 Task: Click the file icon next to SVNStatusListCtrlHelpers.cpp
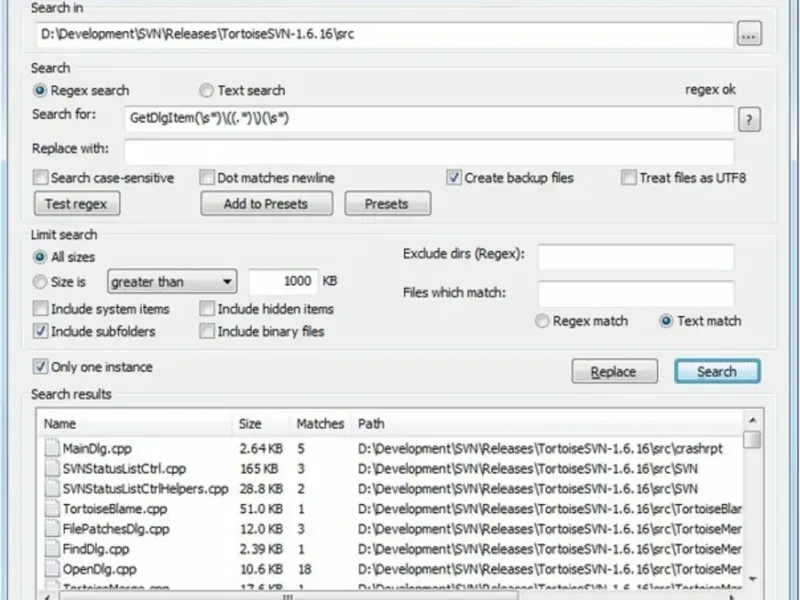click(x=52, y=488)
